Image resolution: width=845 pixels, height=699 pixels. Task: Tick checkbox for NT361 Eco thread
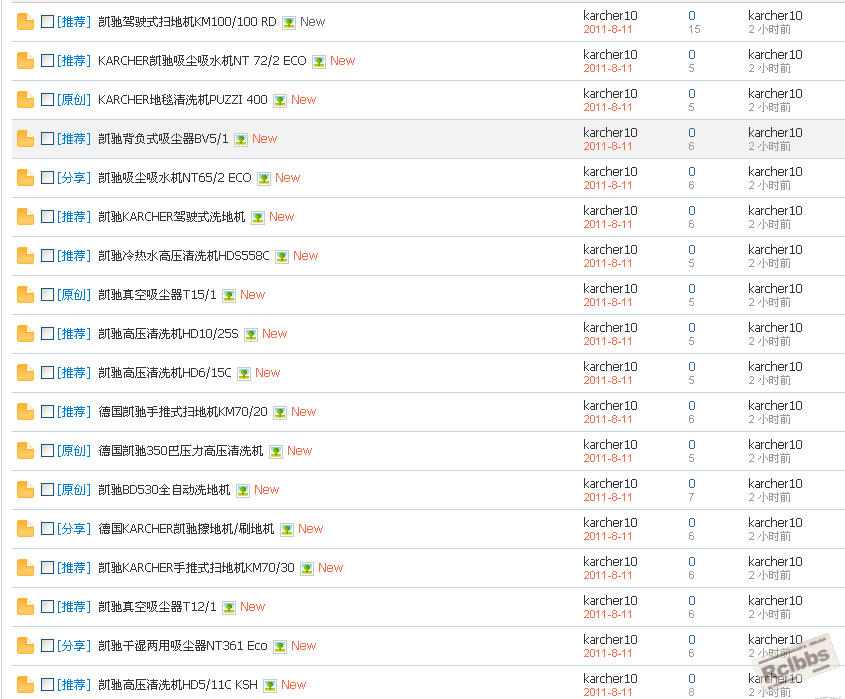(47, 645)
